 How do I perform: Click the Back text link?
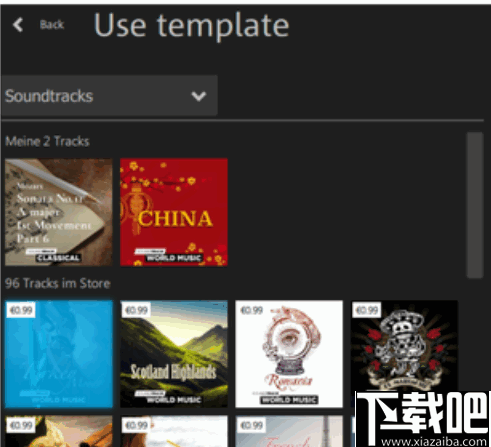point(52,25)
